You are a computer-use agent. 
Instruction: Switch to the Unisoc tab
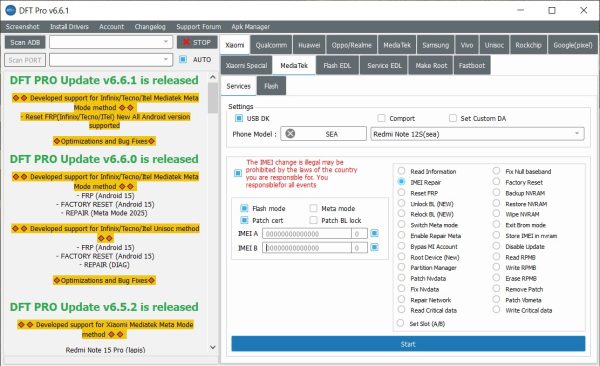click(x=494, y=45)
